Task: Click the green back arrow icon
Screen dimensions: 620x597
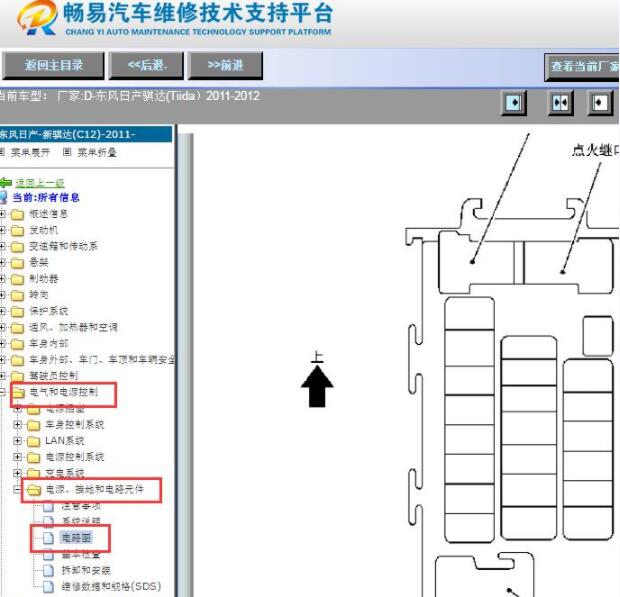Action: 6,183
